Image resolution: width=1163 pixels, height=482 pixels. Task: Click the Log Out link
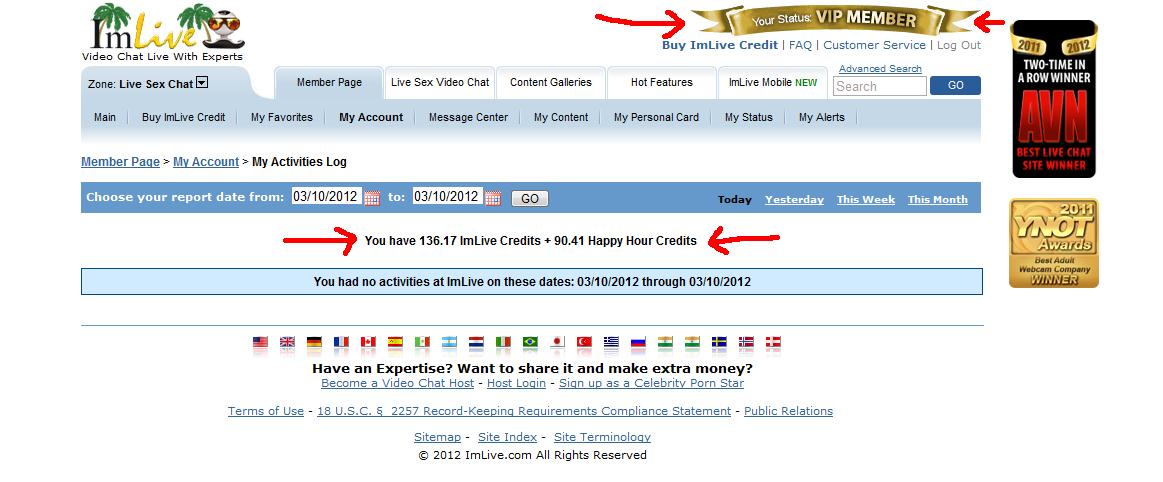click(x=959, y=45)
